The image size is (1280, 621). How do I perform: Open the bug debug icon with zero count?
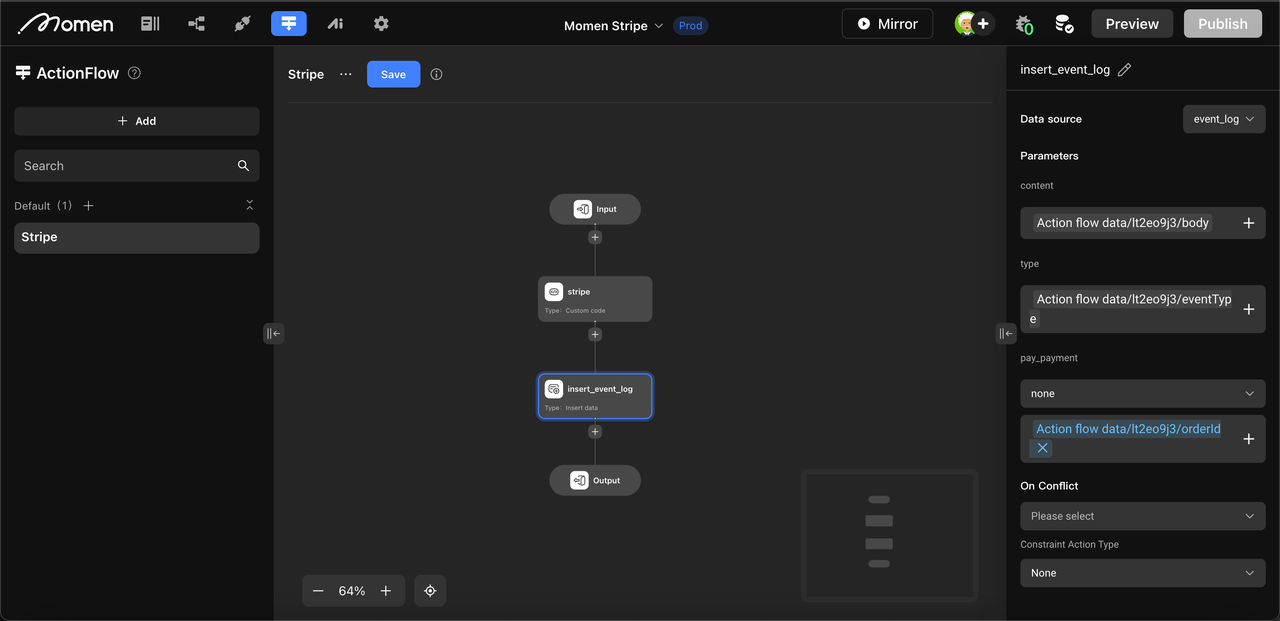click(x=1023, y=24)
